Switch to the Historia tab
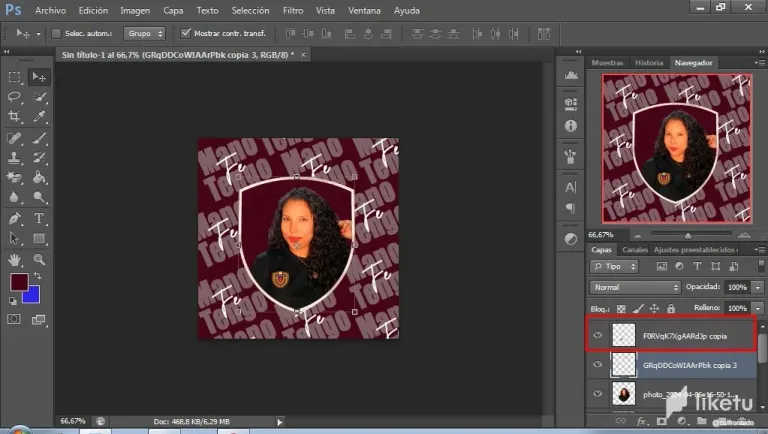This screenshot has width=768, height=434. [x=649, y=63]
